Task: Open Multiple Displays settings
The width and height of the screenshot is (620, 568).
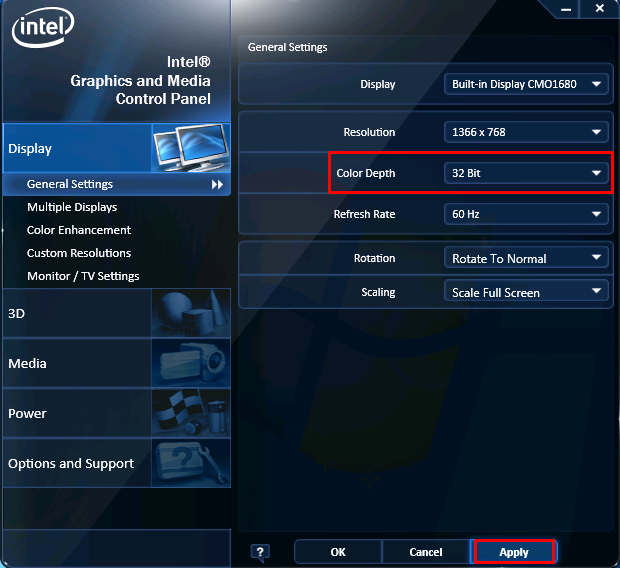Action: pyautogui.click(x=72, y=207)
